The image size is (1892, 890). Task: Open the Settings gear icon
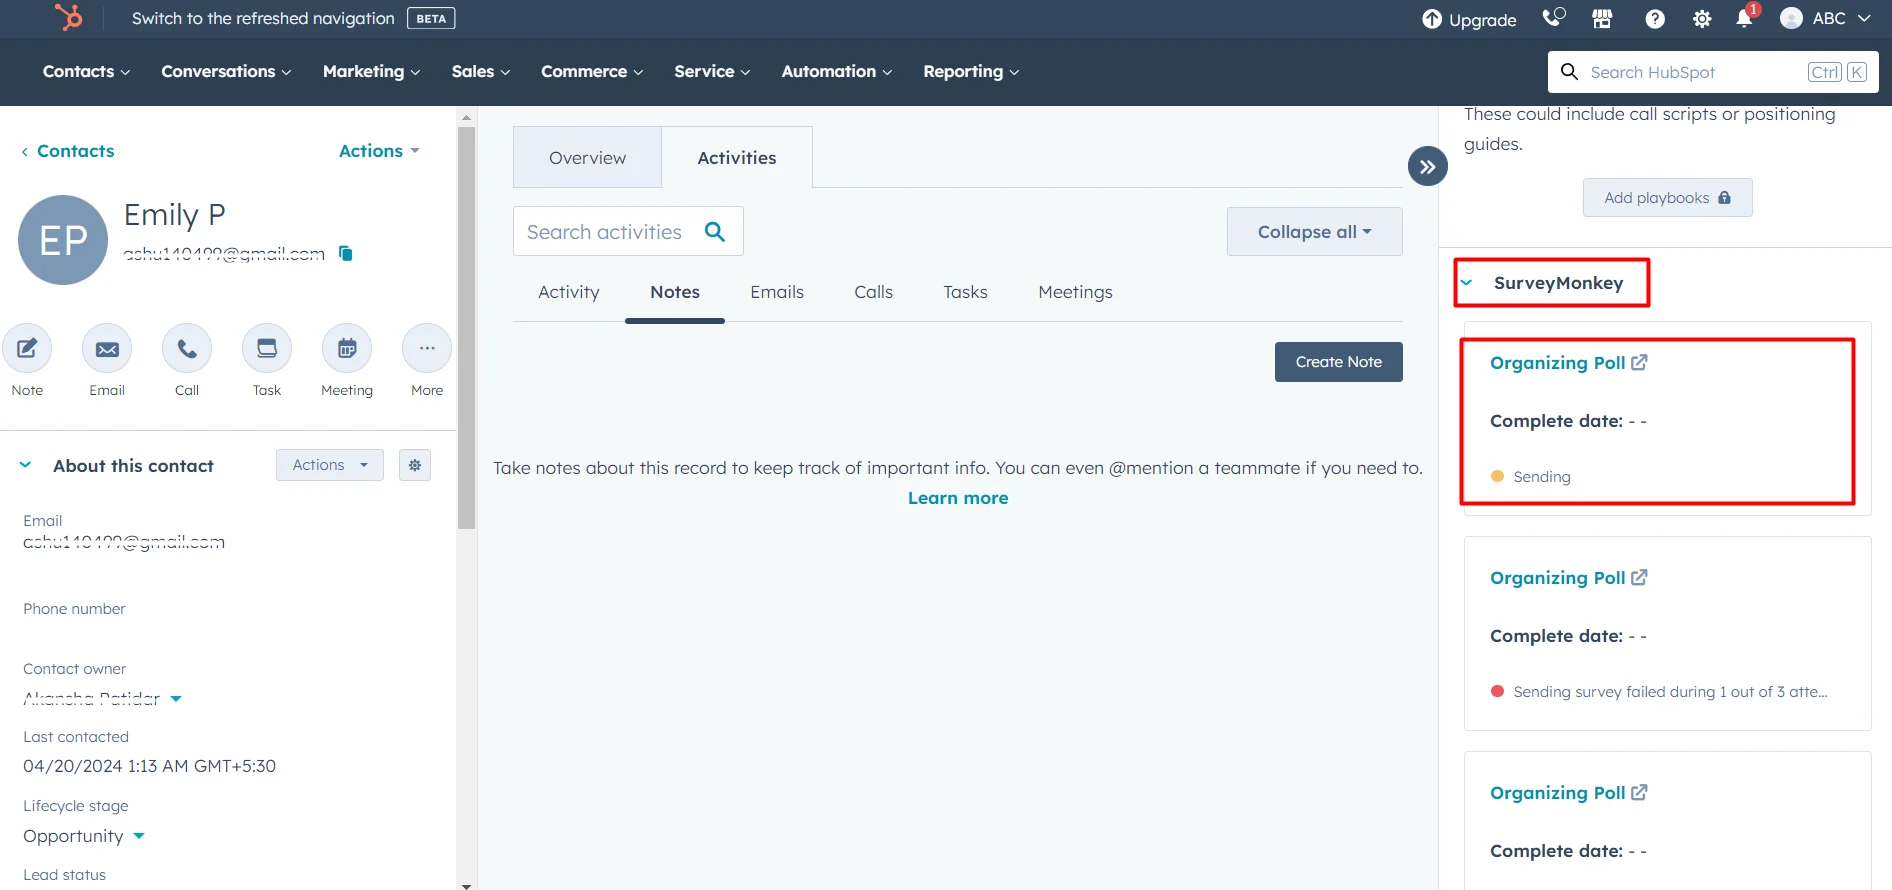point(1701,19)
